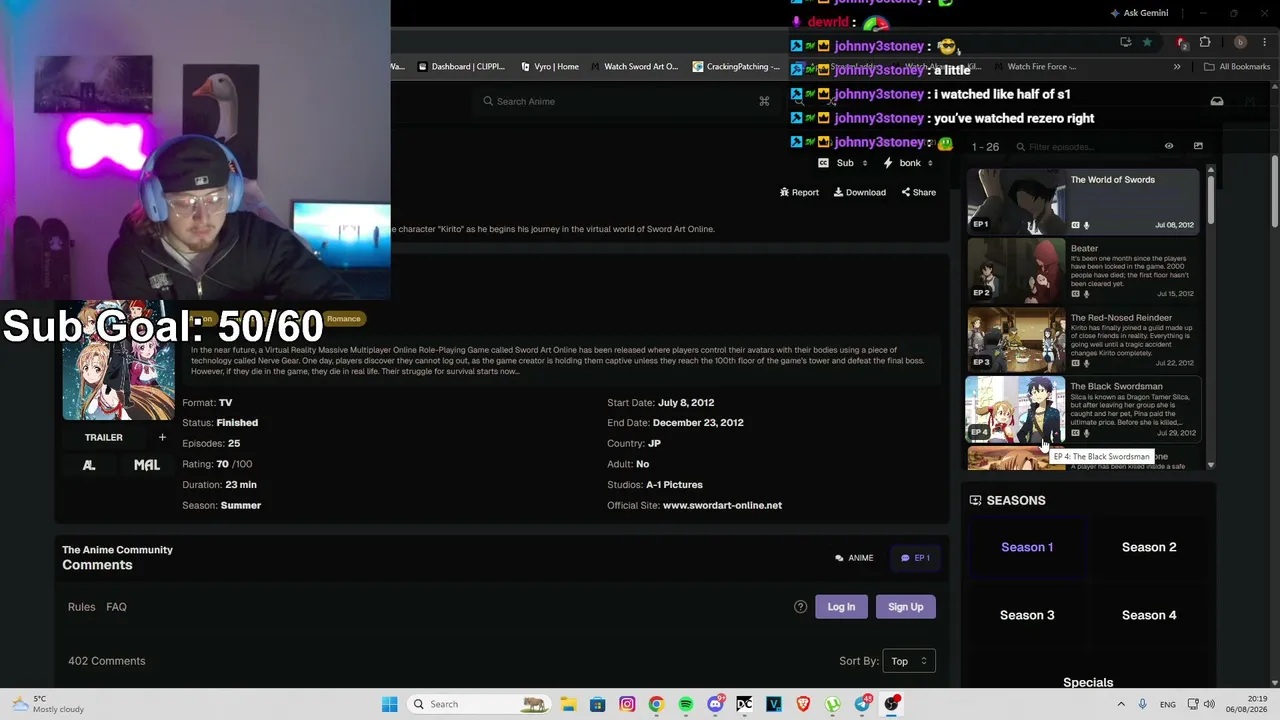Click the Sign Up button
Screen dimensions: 1280x720
(x=906, y=607)
